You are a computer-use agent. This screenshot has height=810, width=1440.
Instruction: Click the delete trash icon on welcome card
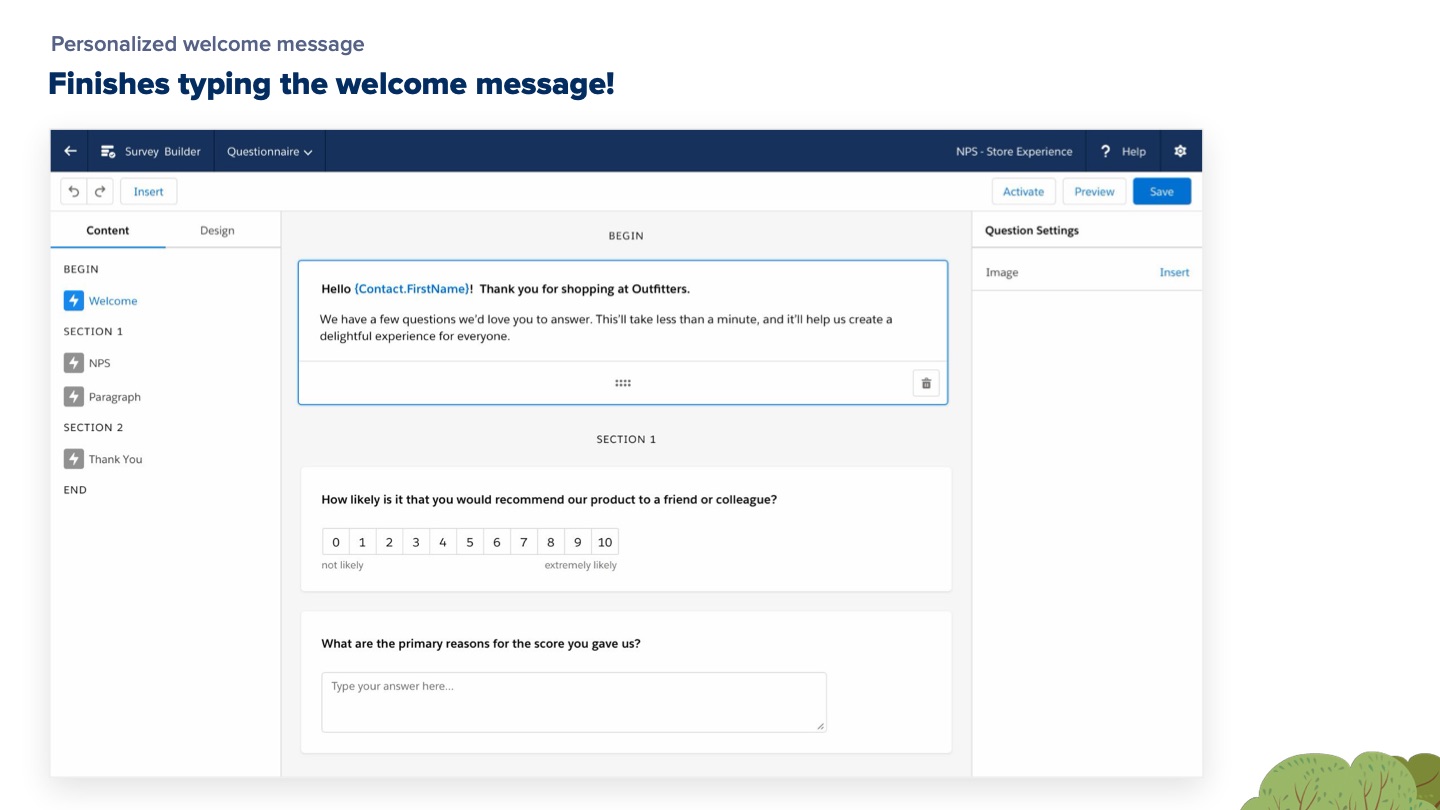pyautogui.click(x=926, y=383)
